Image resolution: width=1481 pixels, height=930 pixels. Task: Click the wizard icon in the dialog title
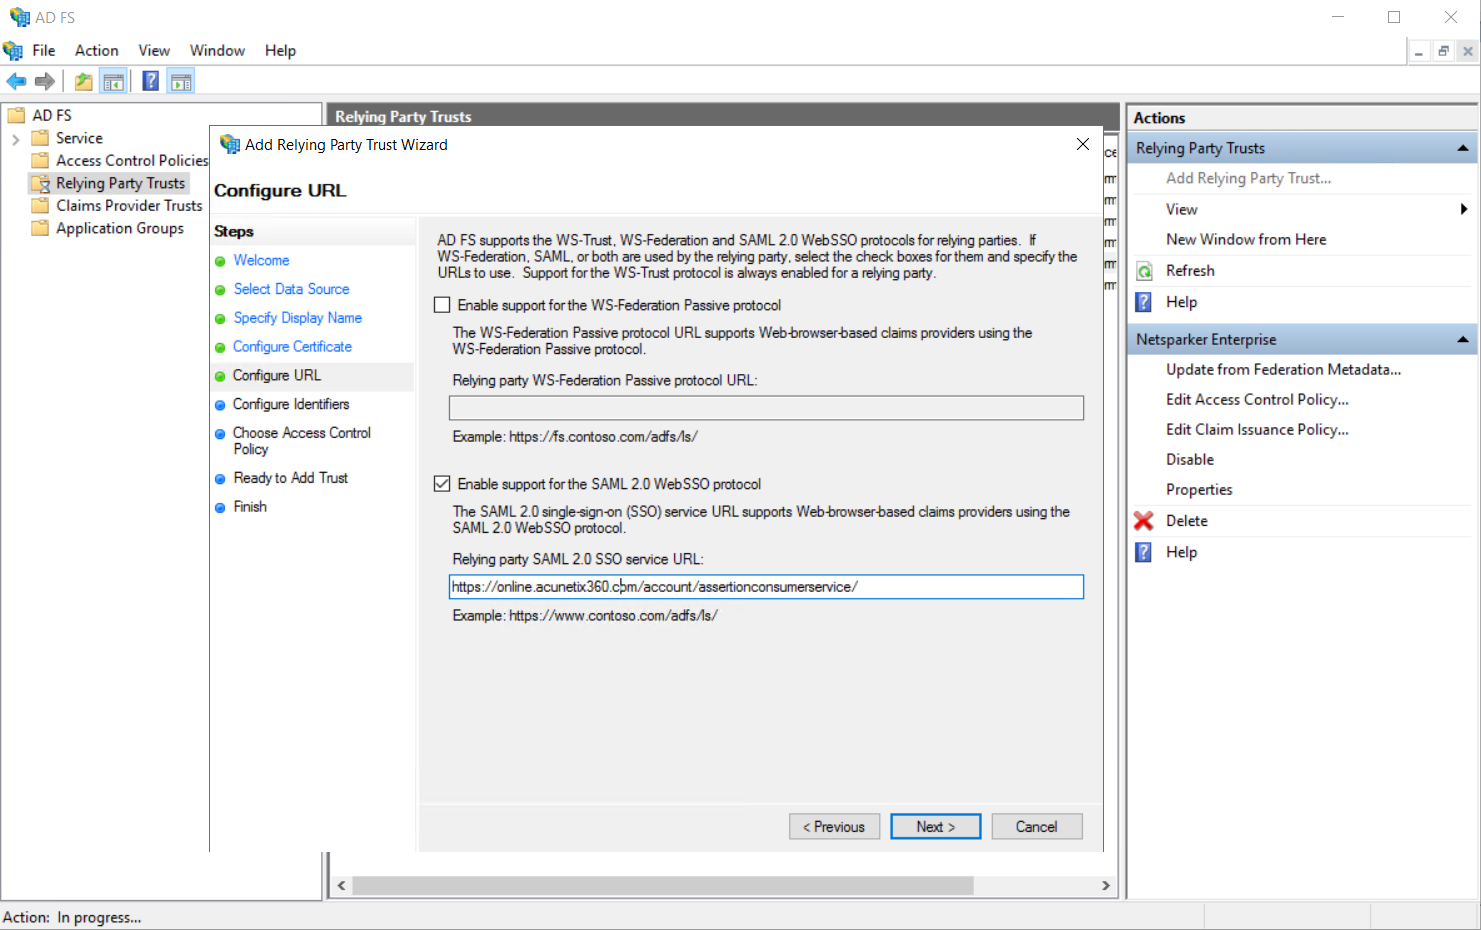point(230,145)
